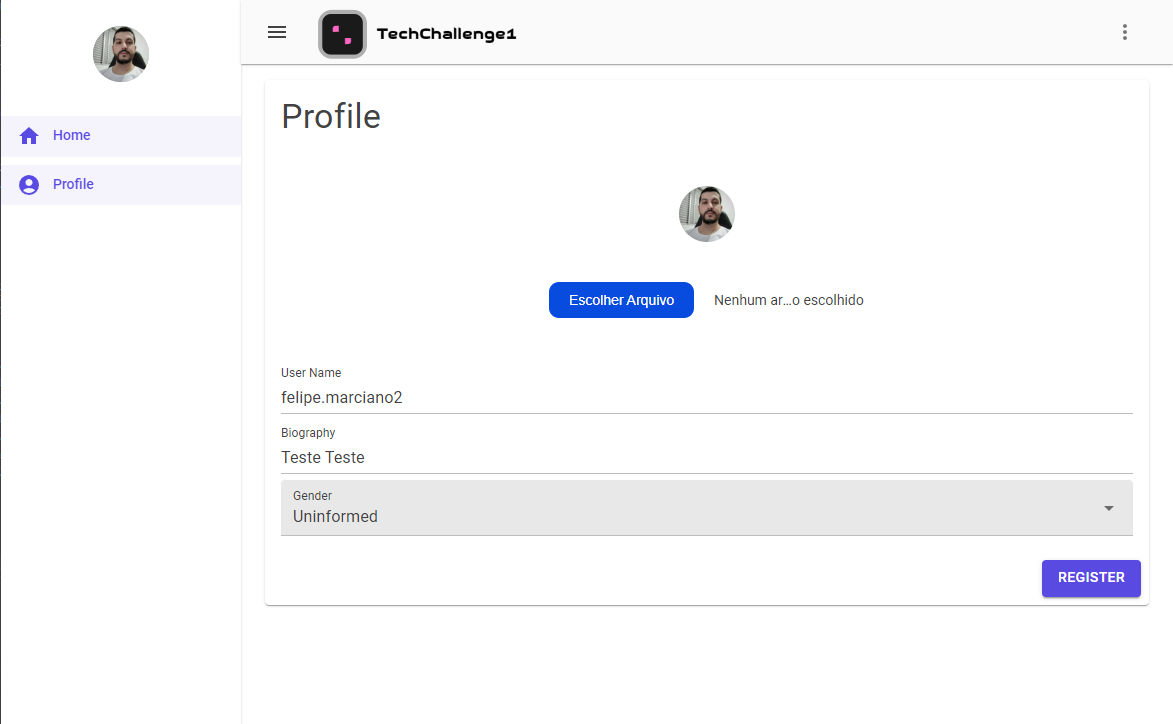Click the Profile person icon in sidebar

point(29,185)
